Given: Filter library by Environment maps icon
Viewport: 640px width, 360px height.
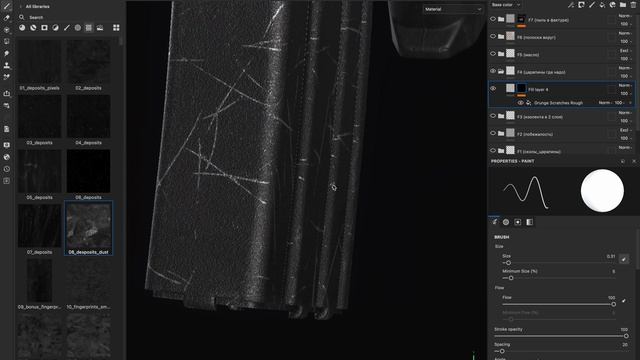Looking at the screenshot, I should [x=100, y=28].
